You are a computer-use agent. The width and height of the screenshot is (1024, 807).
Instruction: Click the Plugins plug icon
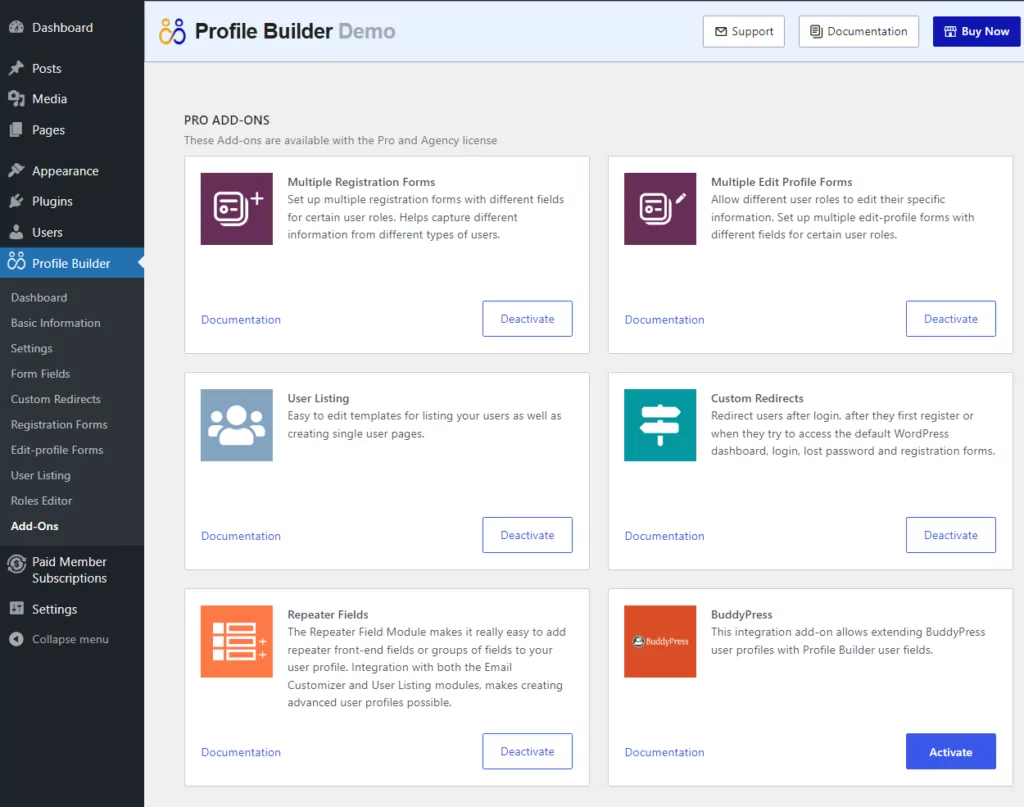coord(16,201)
